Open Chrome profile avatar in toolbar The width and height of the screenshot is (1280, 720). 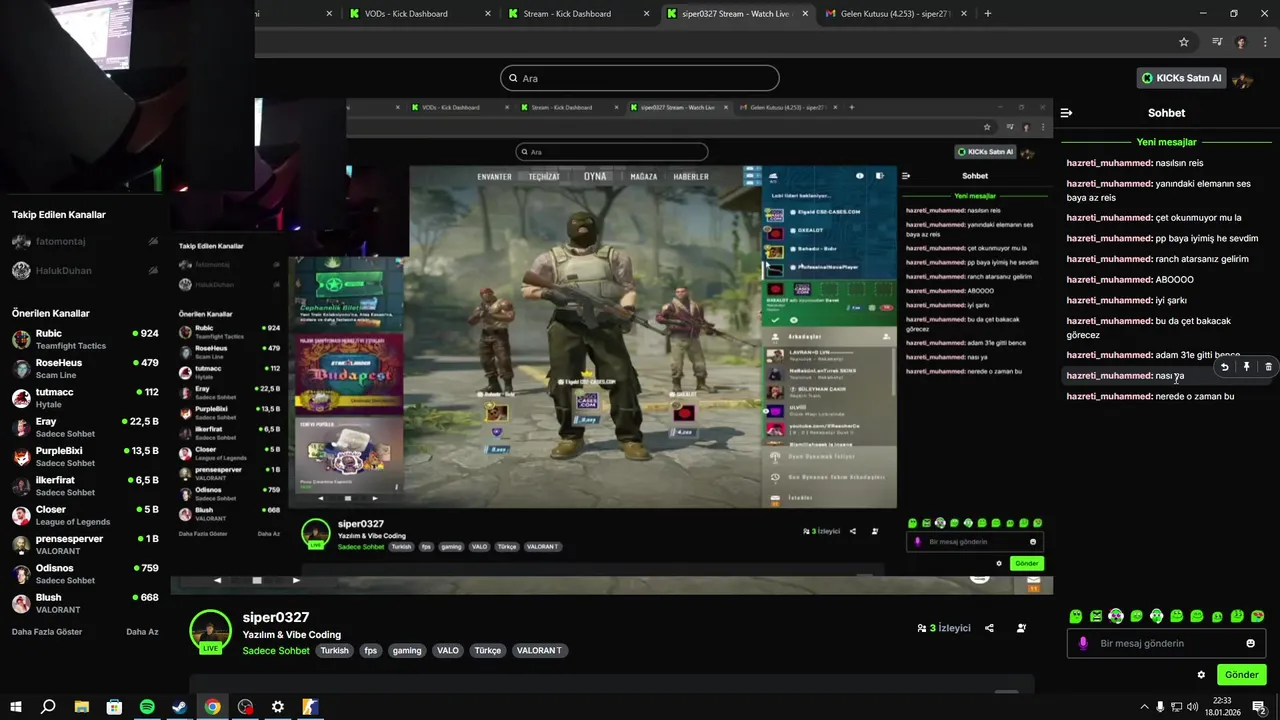[x=1241, y=42]
